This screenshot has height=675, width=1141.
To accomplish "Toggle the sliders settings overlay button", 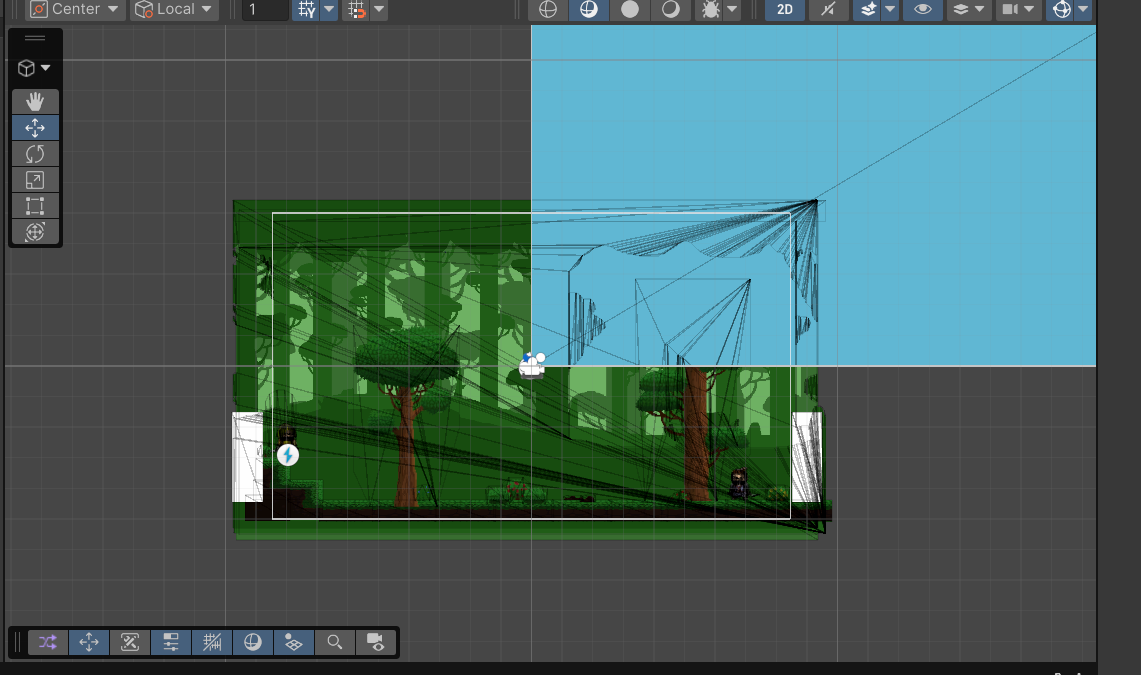I will pos(171,642).
